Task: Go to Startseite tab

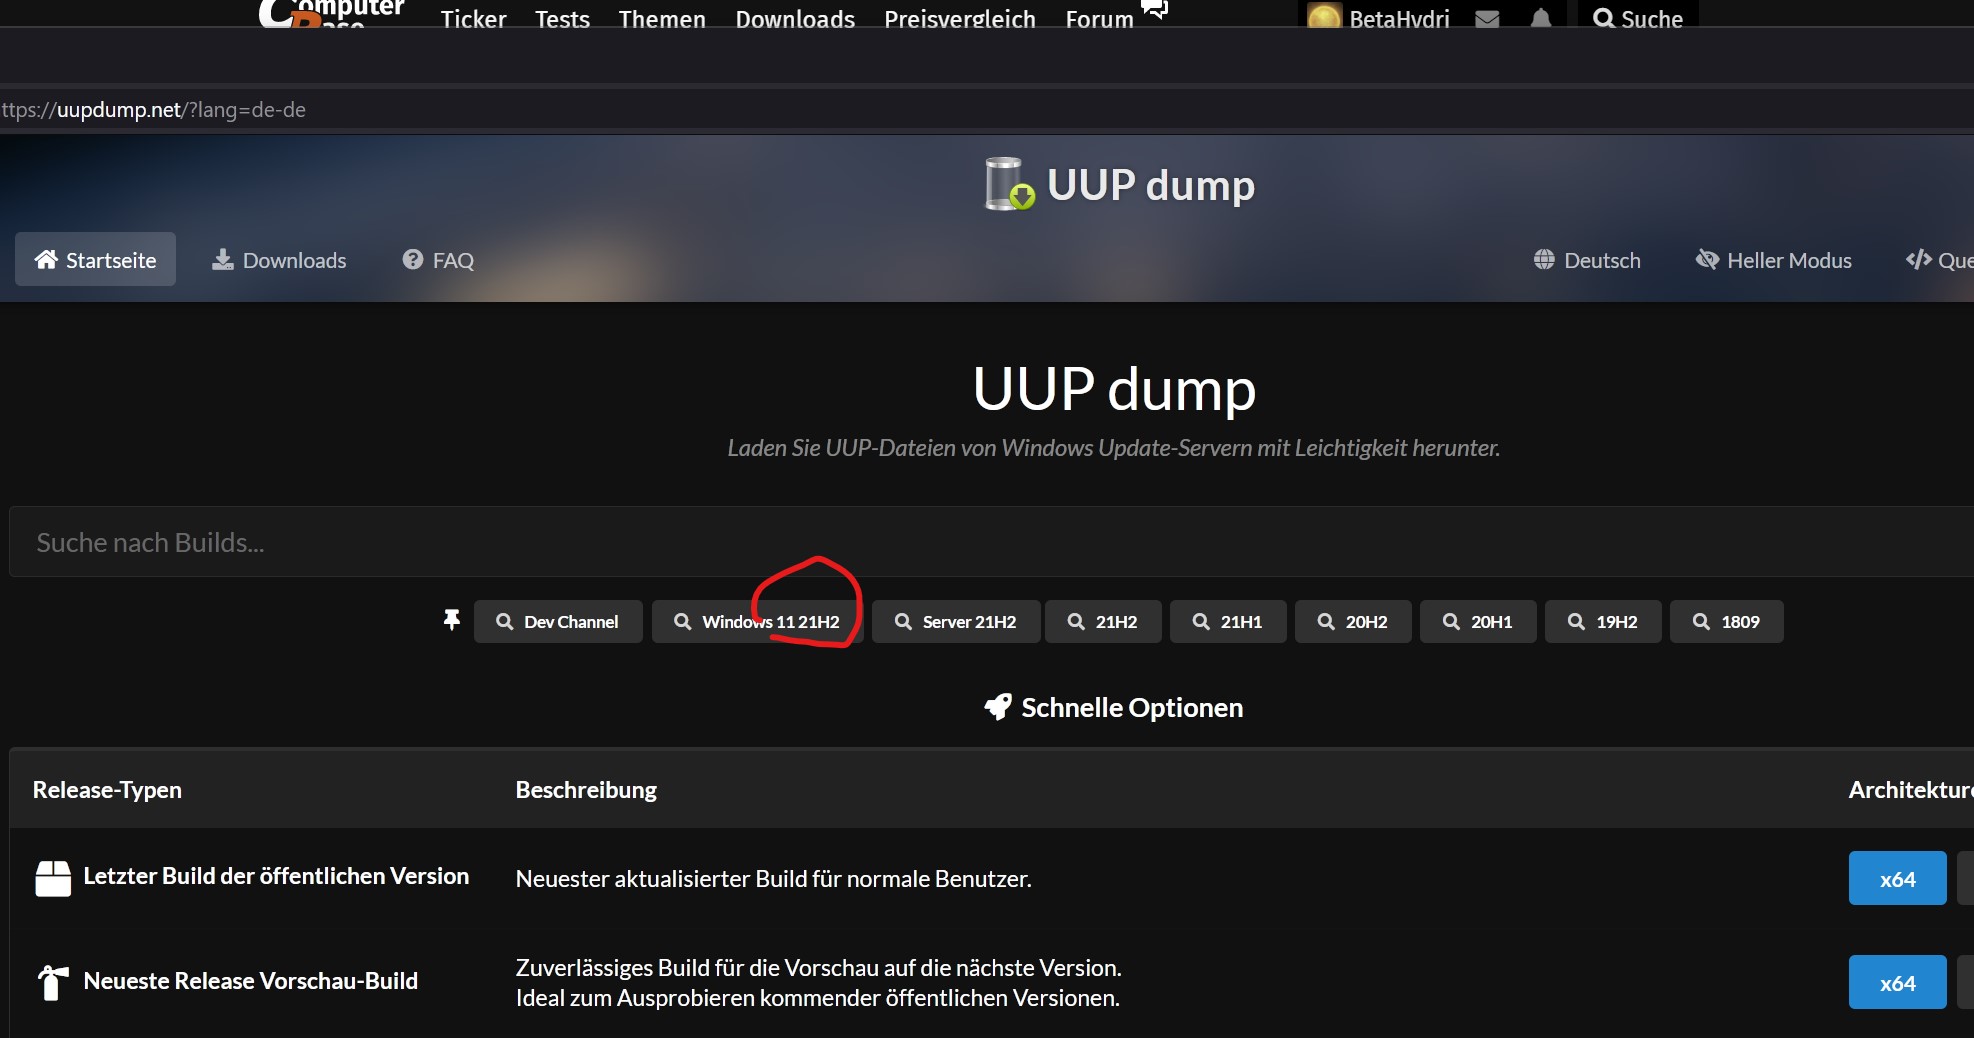Action: (95, 259)
